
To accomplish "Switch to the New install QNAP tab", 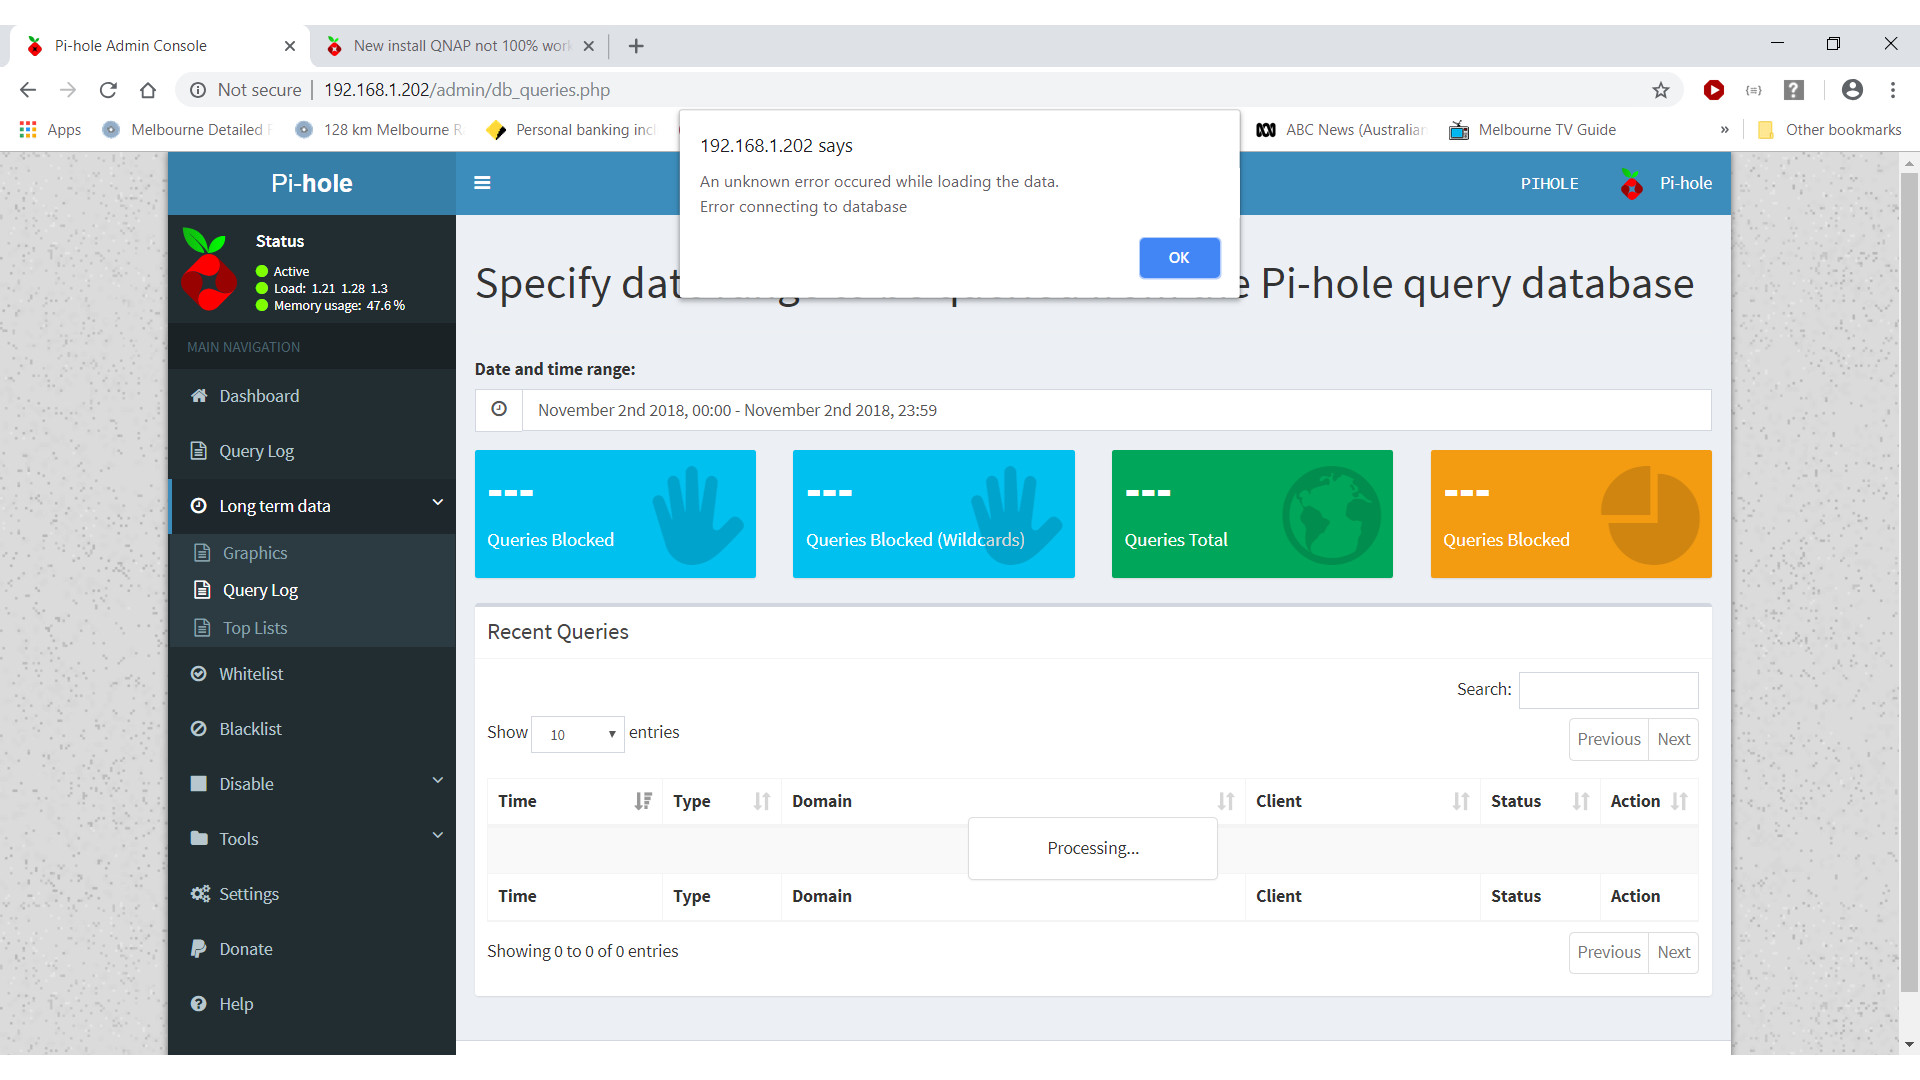I will [x=460, y=46].
